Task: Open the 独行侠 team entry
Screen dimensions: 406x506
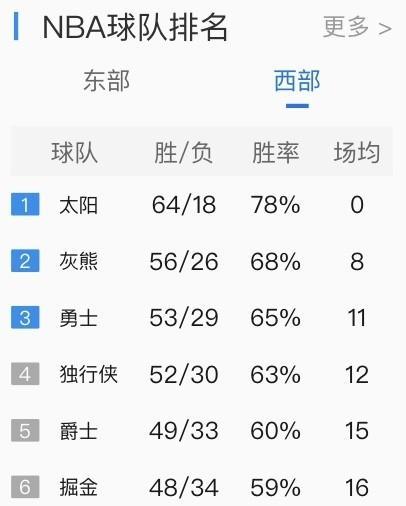Action: tap(88, 374)
